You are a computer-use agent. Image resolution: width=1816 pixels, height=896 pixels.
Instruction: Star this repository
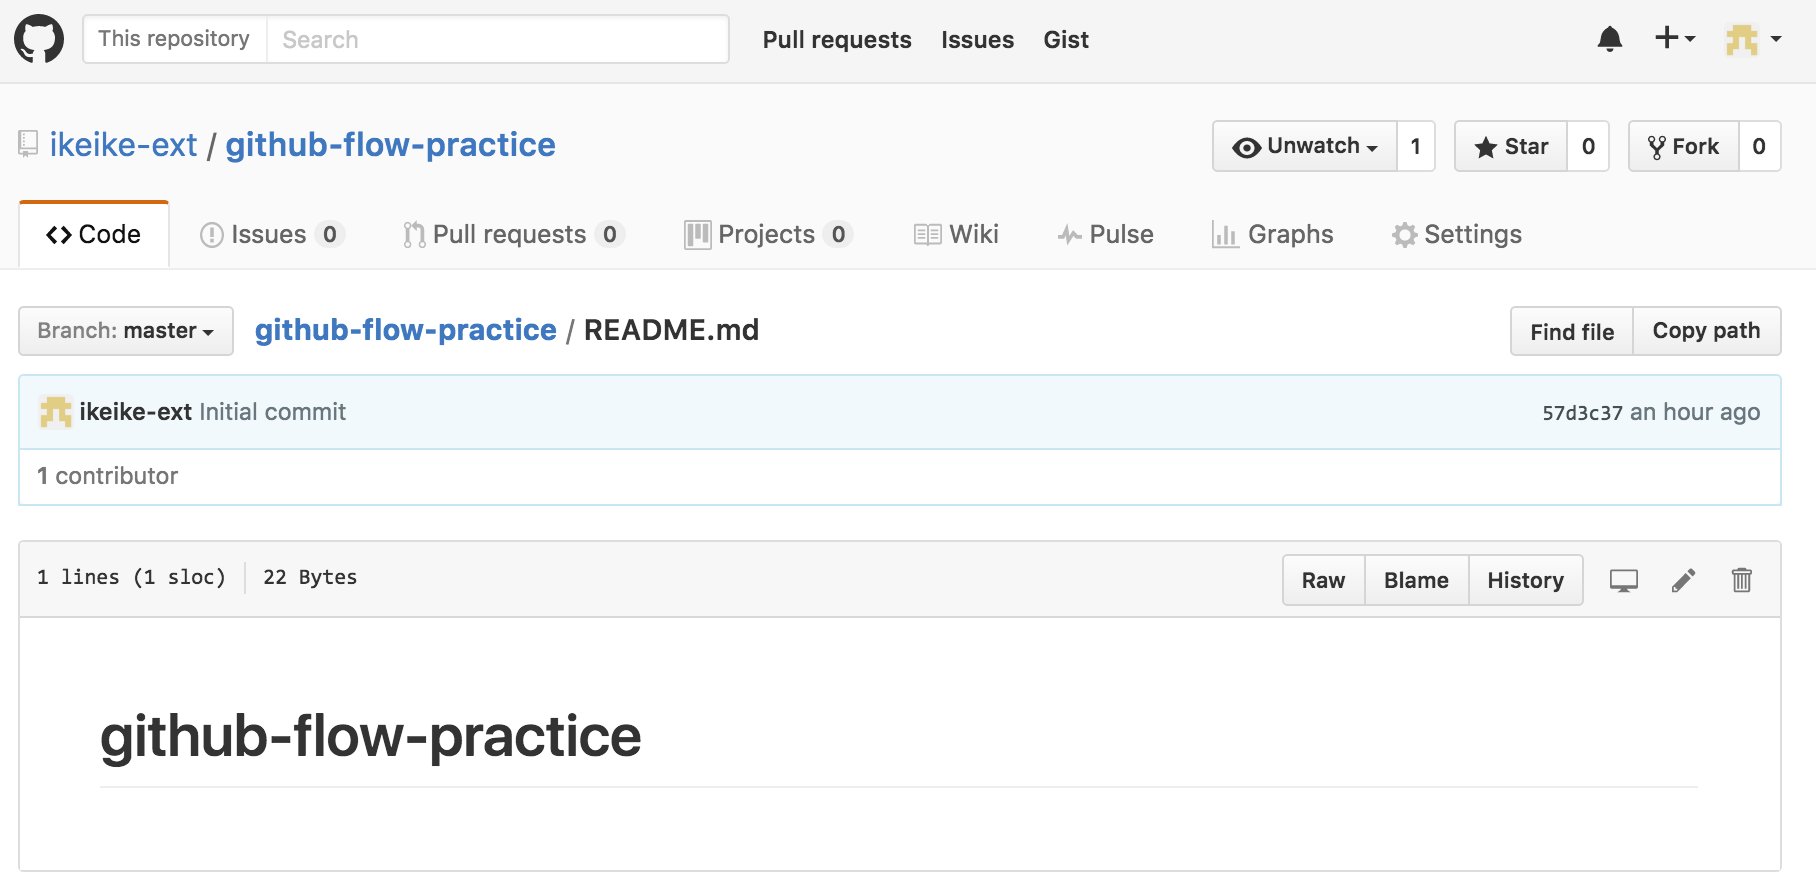point(1511,146)
